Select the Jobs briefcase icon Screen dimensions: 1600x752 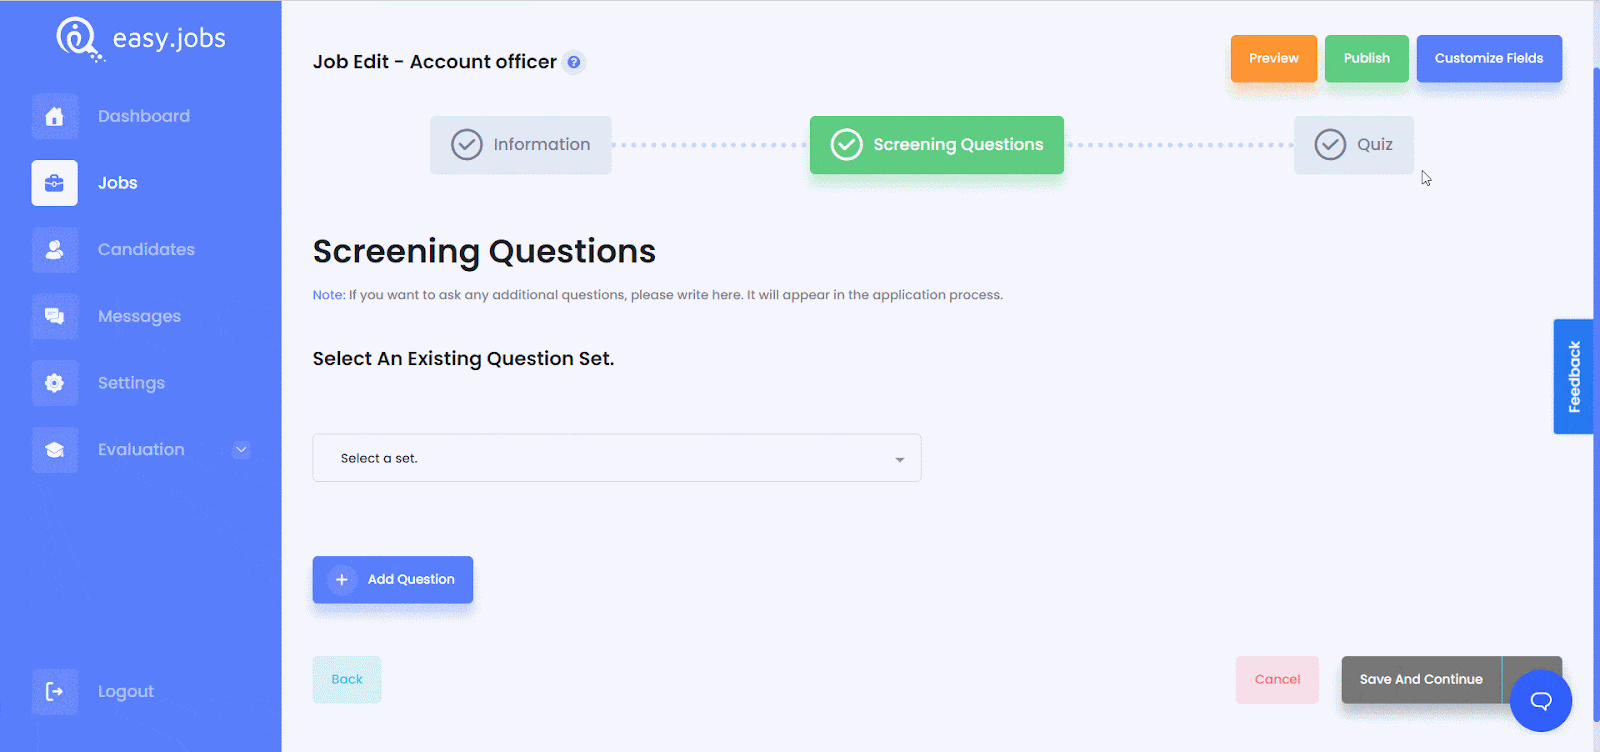coord(54,183)
